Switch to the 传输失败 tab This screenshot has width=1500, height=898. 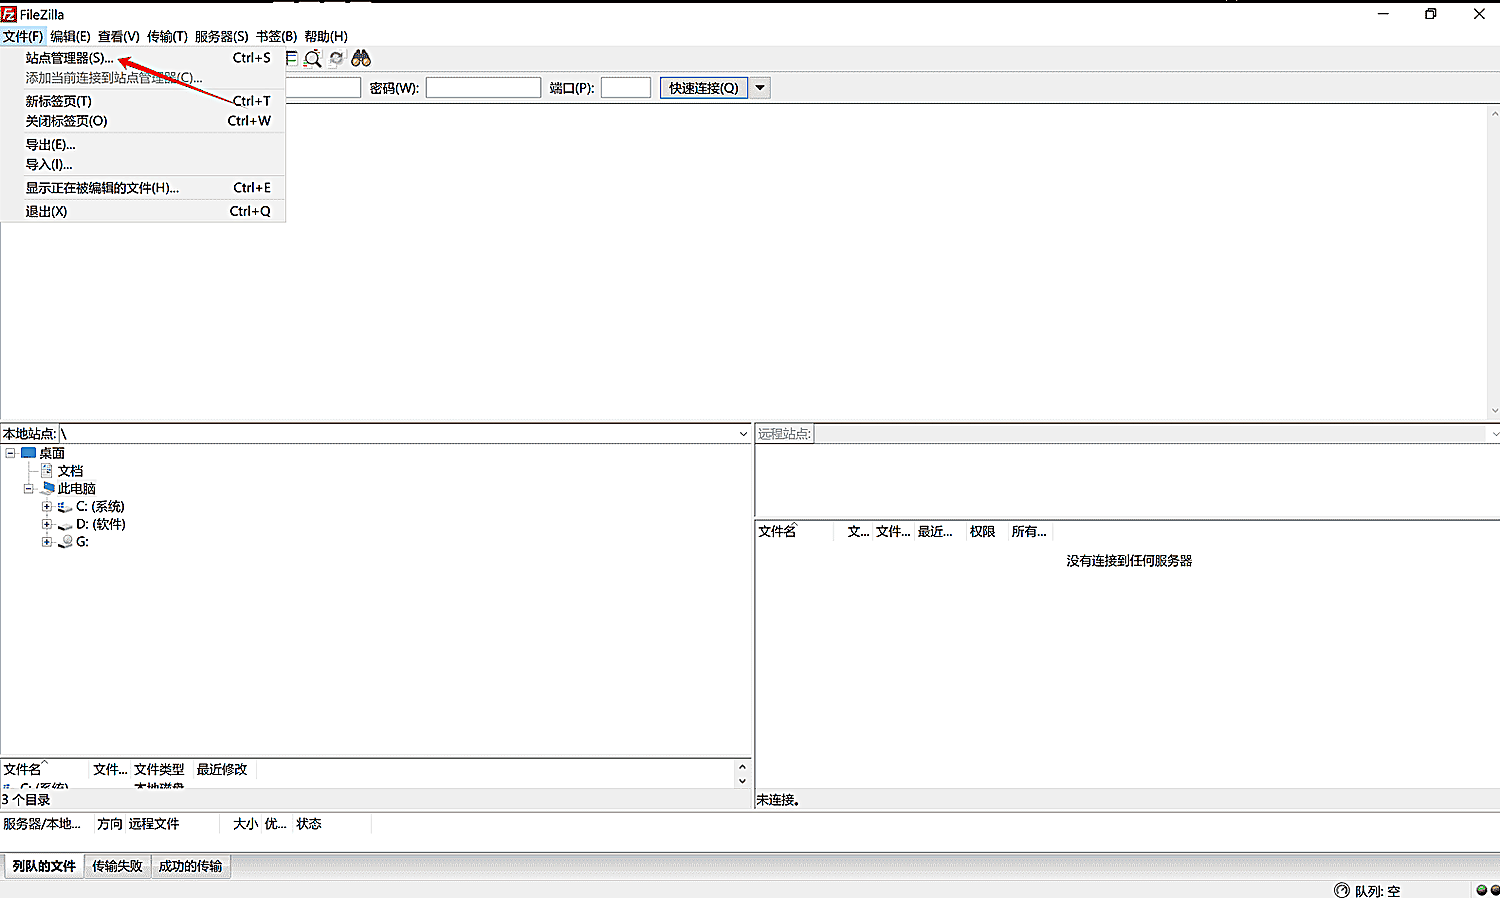pyautogui.click(x=117, y=866)
